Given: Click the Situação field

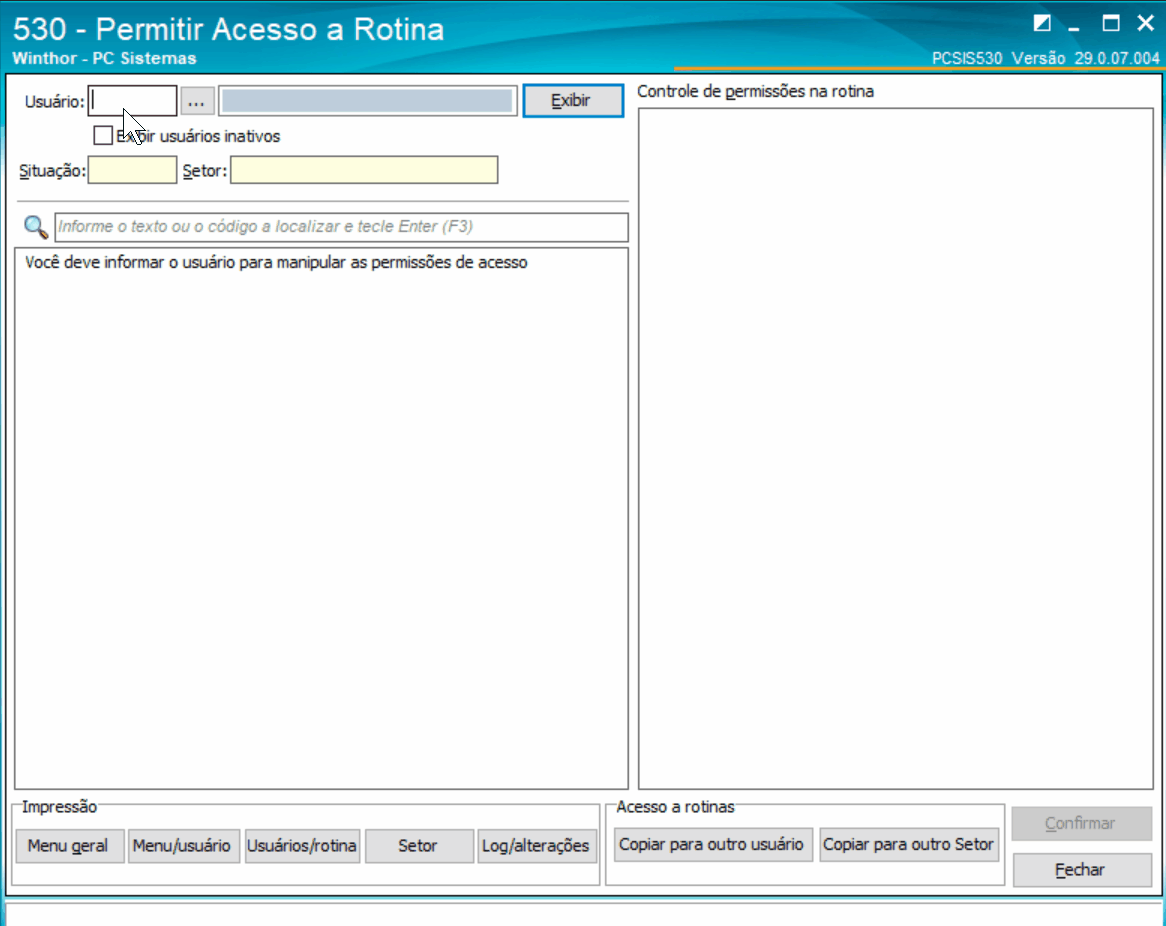Looking at the screenshot, I should click(132, 170).
